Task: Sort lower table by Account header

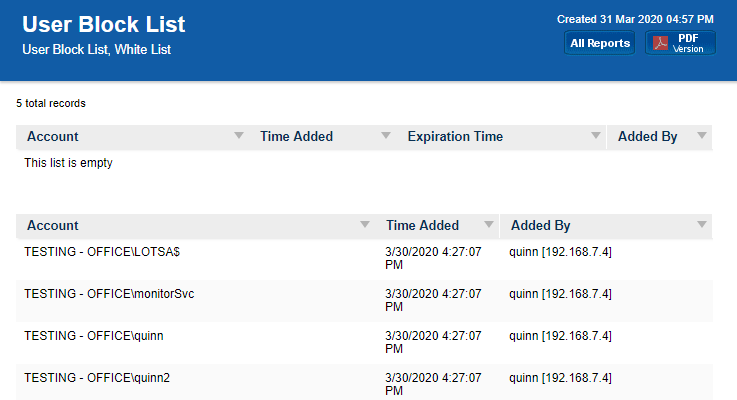Action: click(53, 226)
